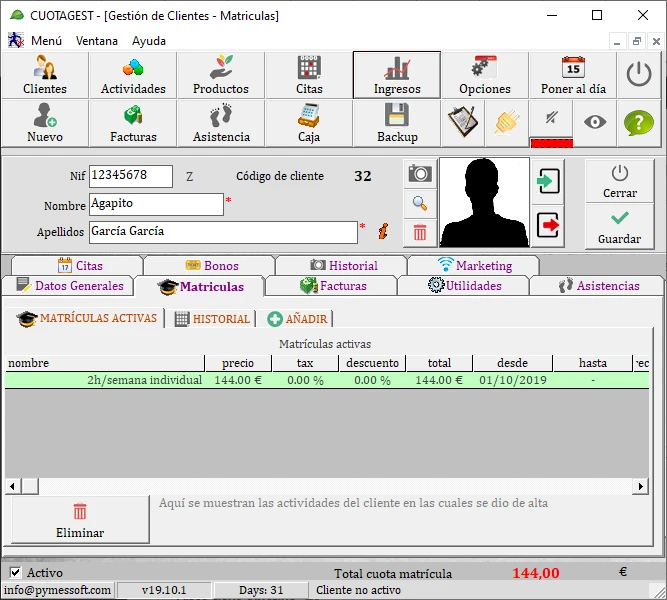Click the Cerrar button

[x=619, y=182]
